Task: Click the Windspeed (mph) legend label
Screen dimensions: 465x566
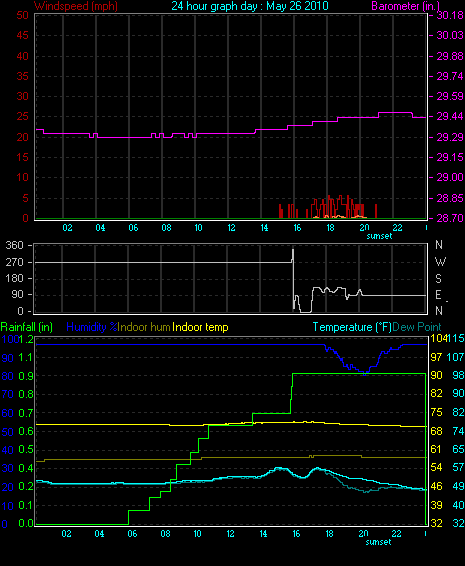Action: 76,6
